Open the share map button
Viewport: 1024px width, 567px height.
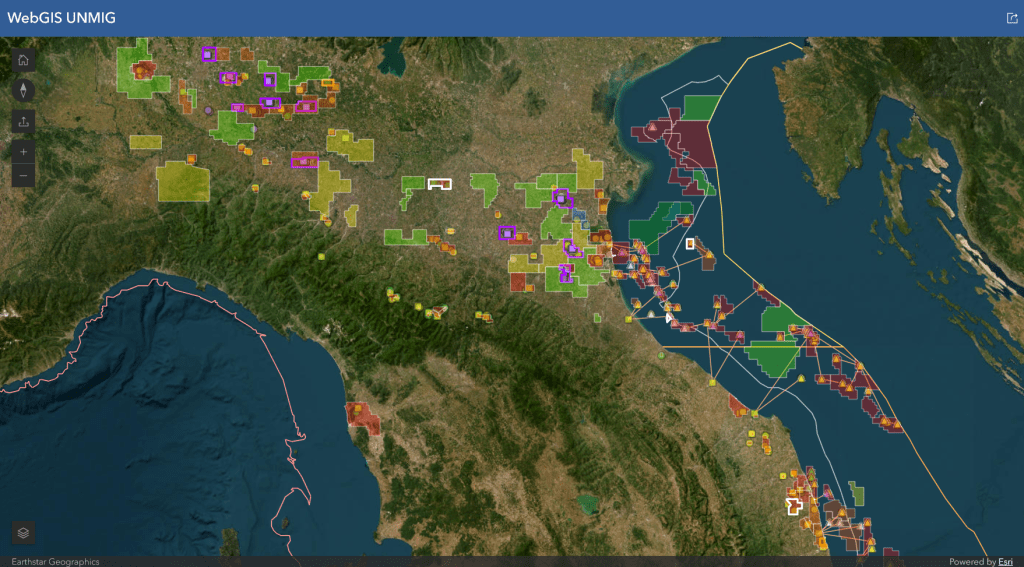(x=23, y=121)
